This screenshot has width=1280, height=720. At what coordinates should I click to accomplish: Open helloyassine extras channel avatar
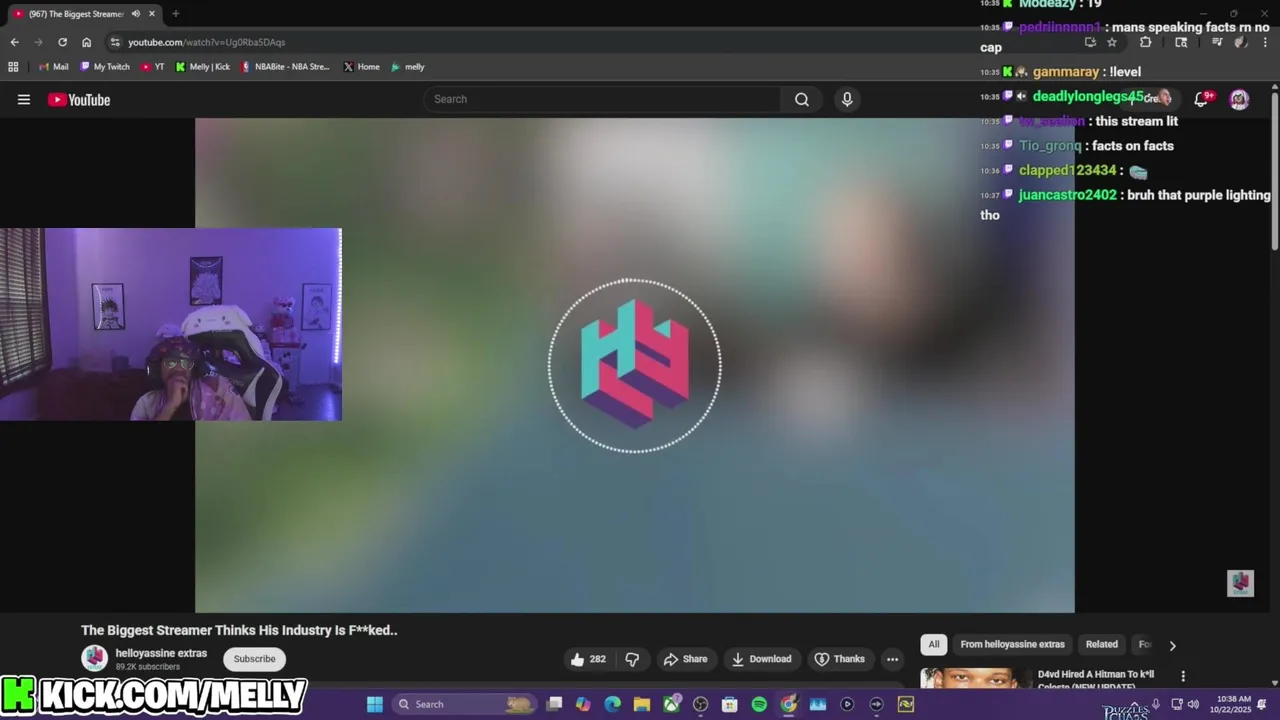pos(95,658)
